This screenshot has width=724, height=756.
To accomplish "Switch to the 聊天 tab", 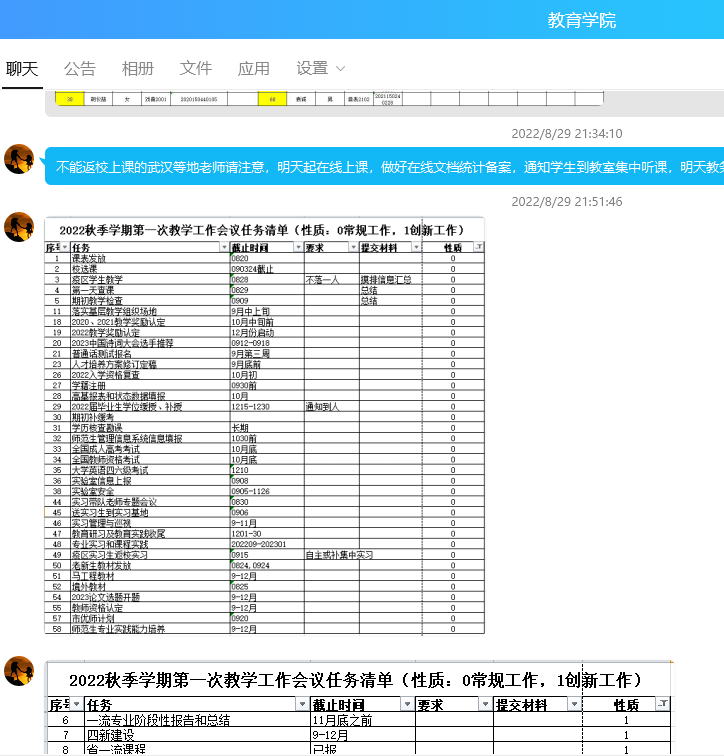I will (22, 68).
